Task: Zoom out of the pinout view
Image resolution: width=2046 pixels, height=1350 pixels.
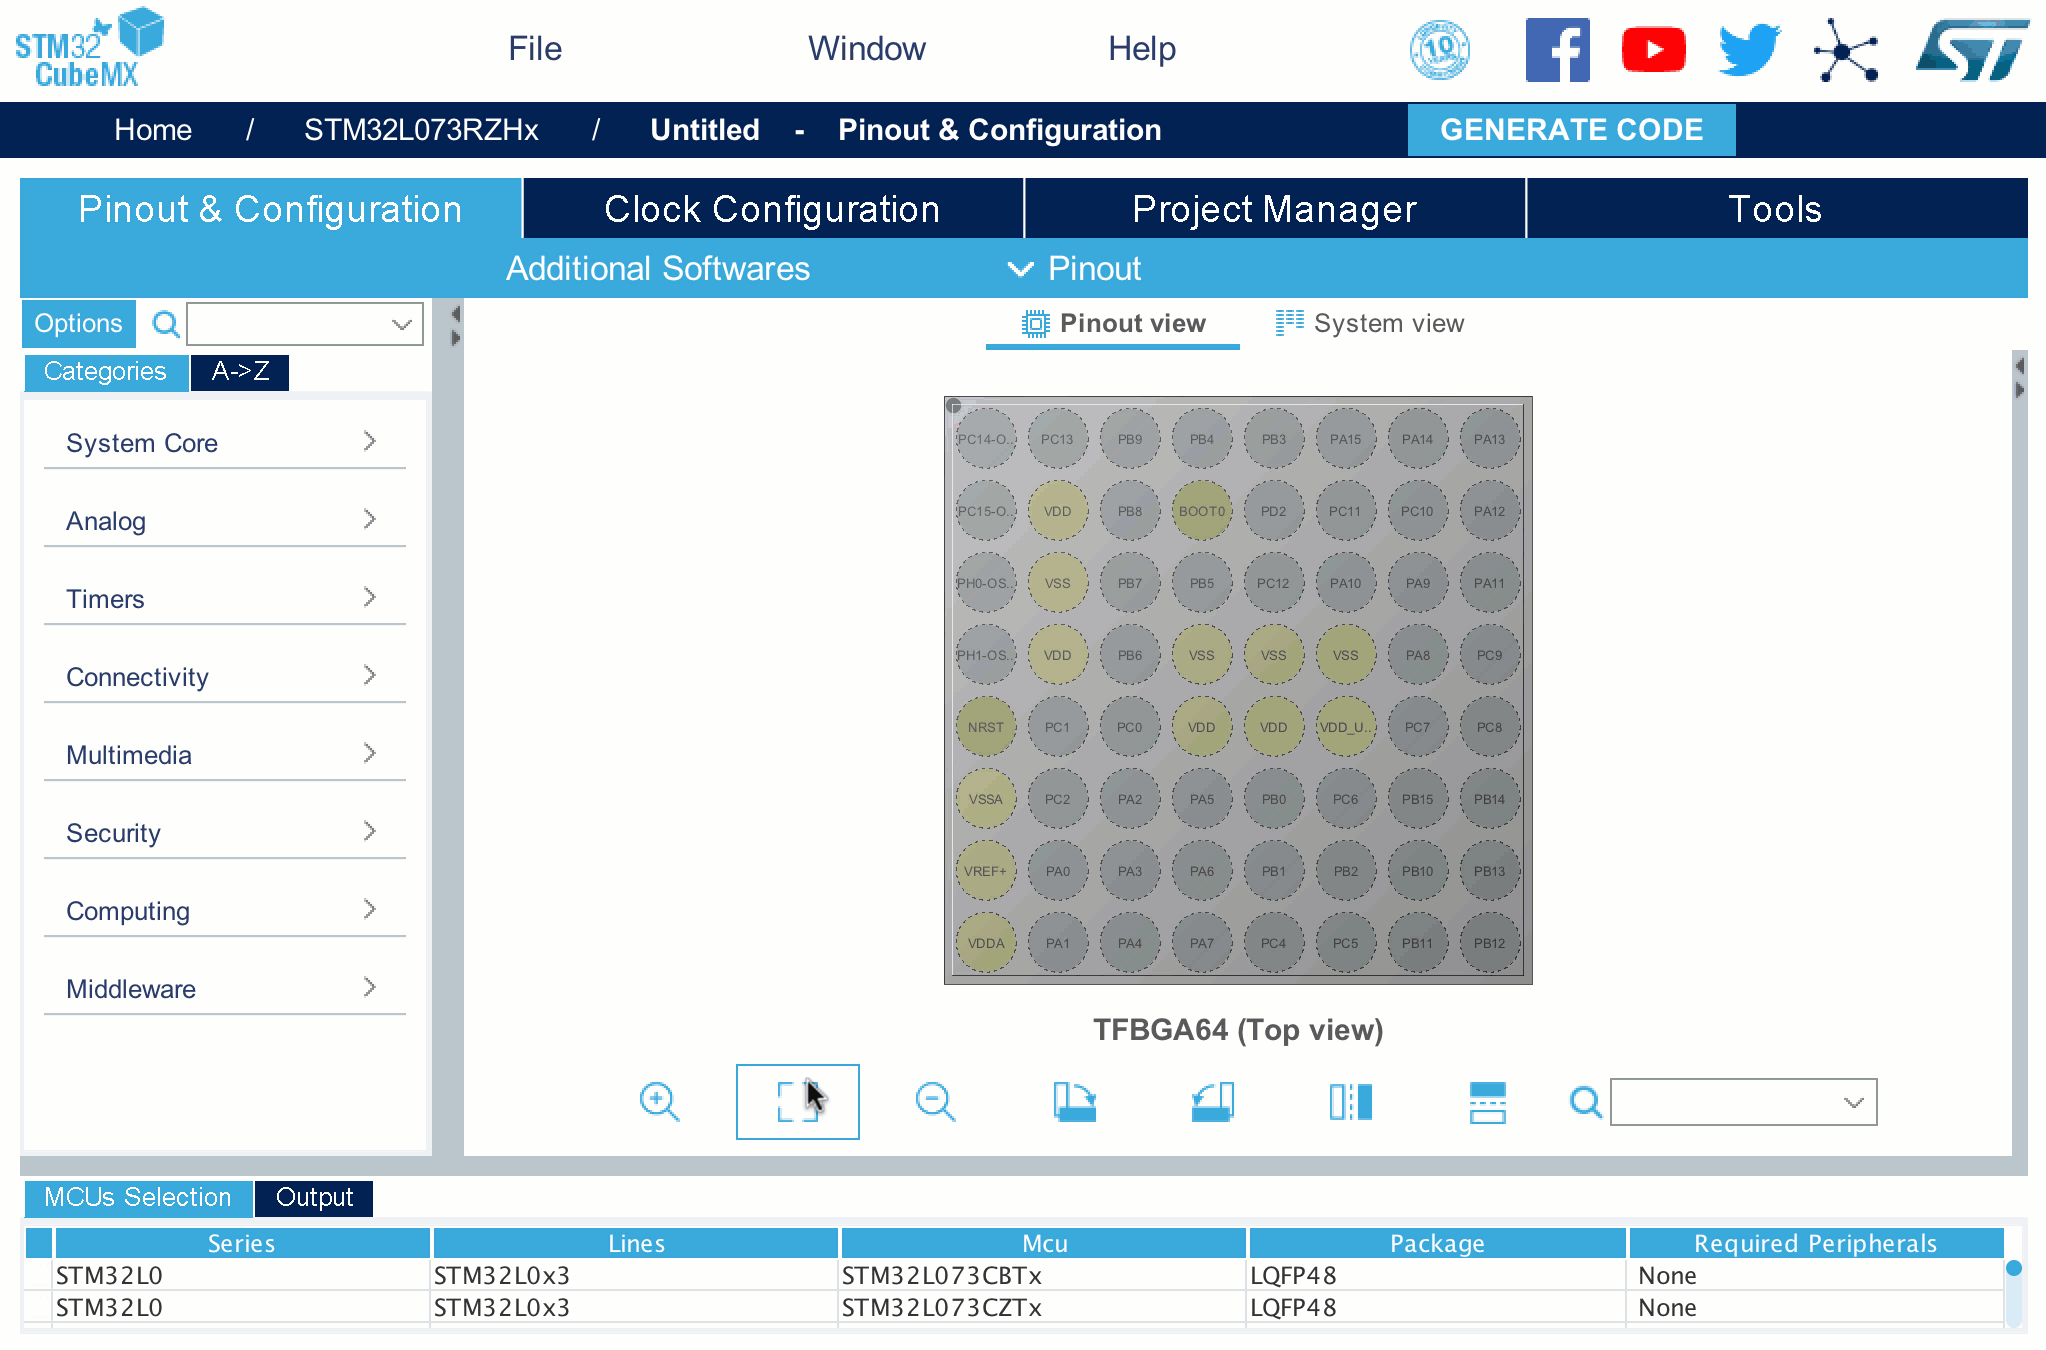Action: click(x=935, y=1102)
